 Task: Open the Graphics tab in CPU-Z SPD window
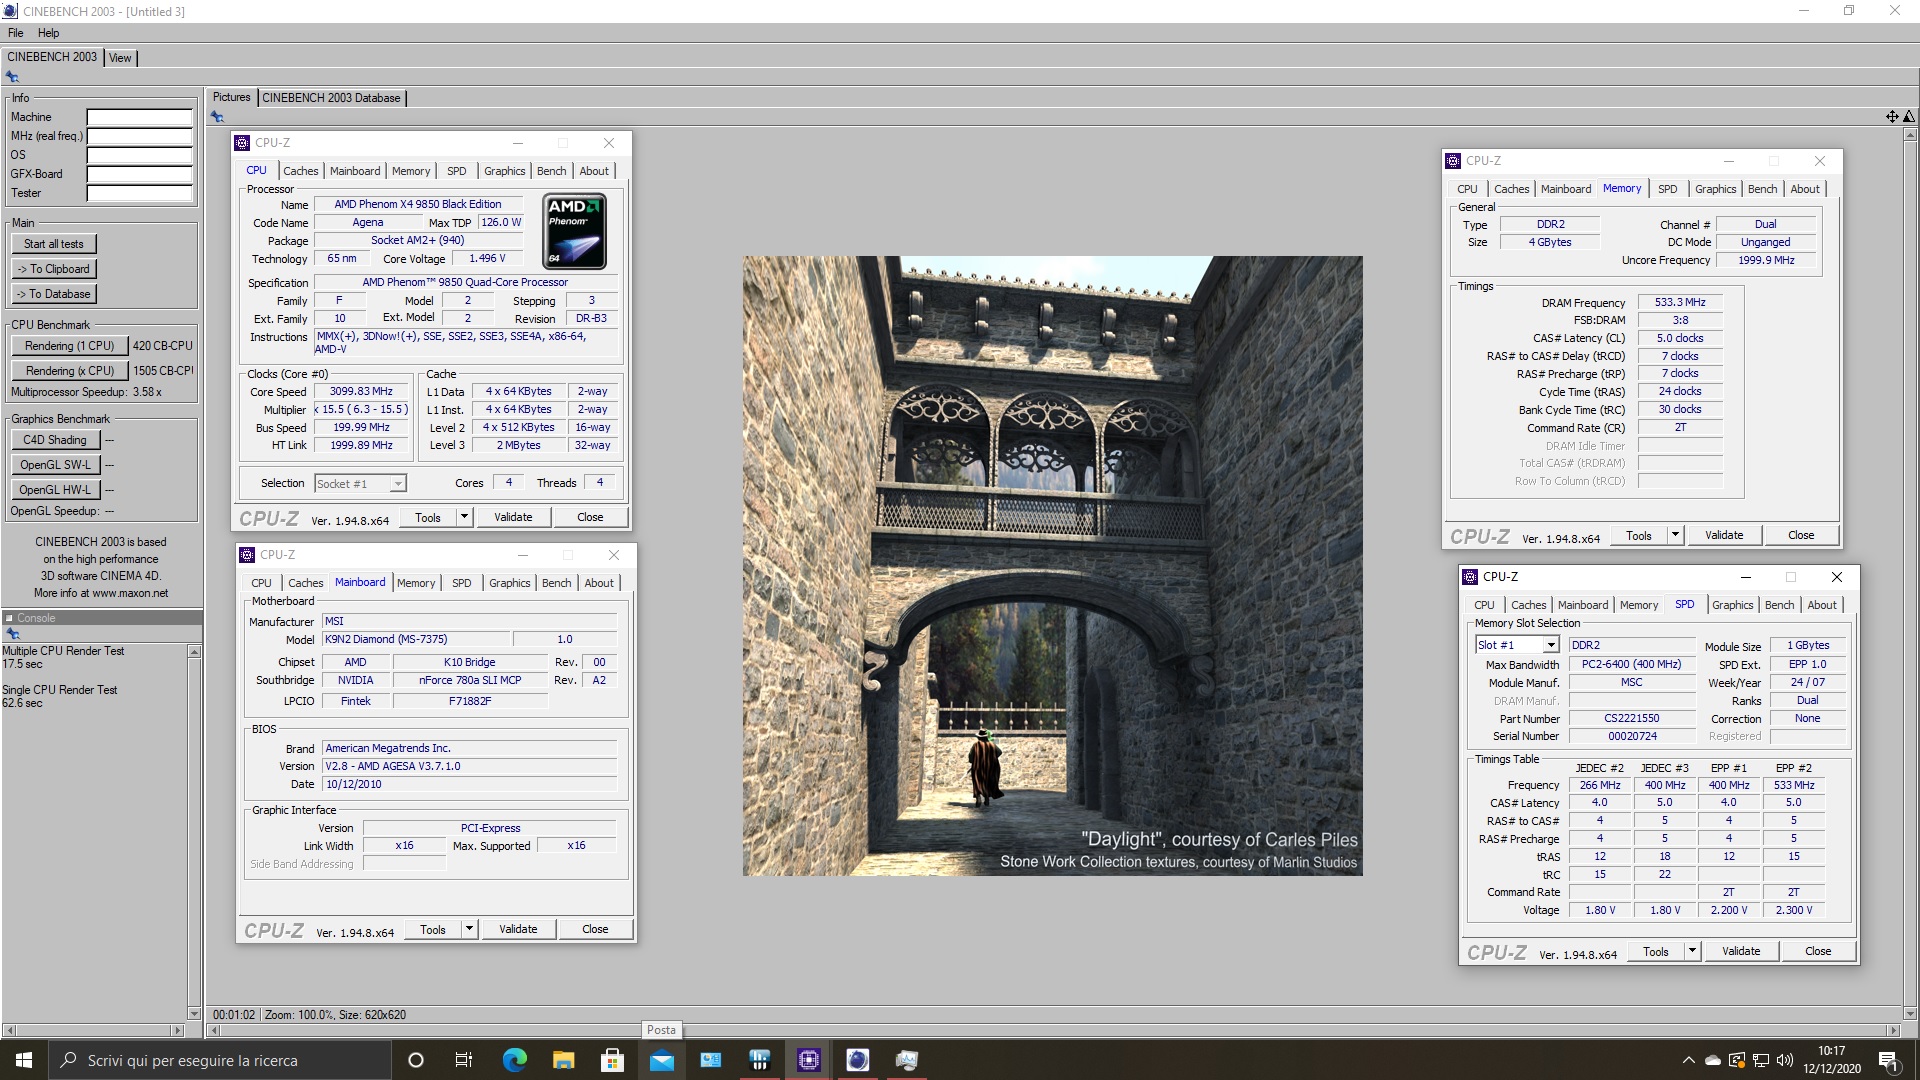(1732, 605)
